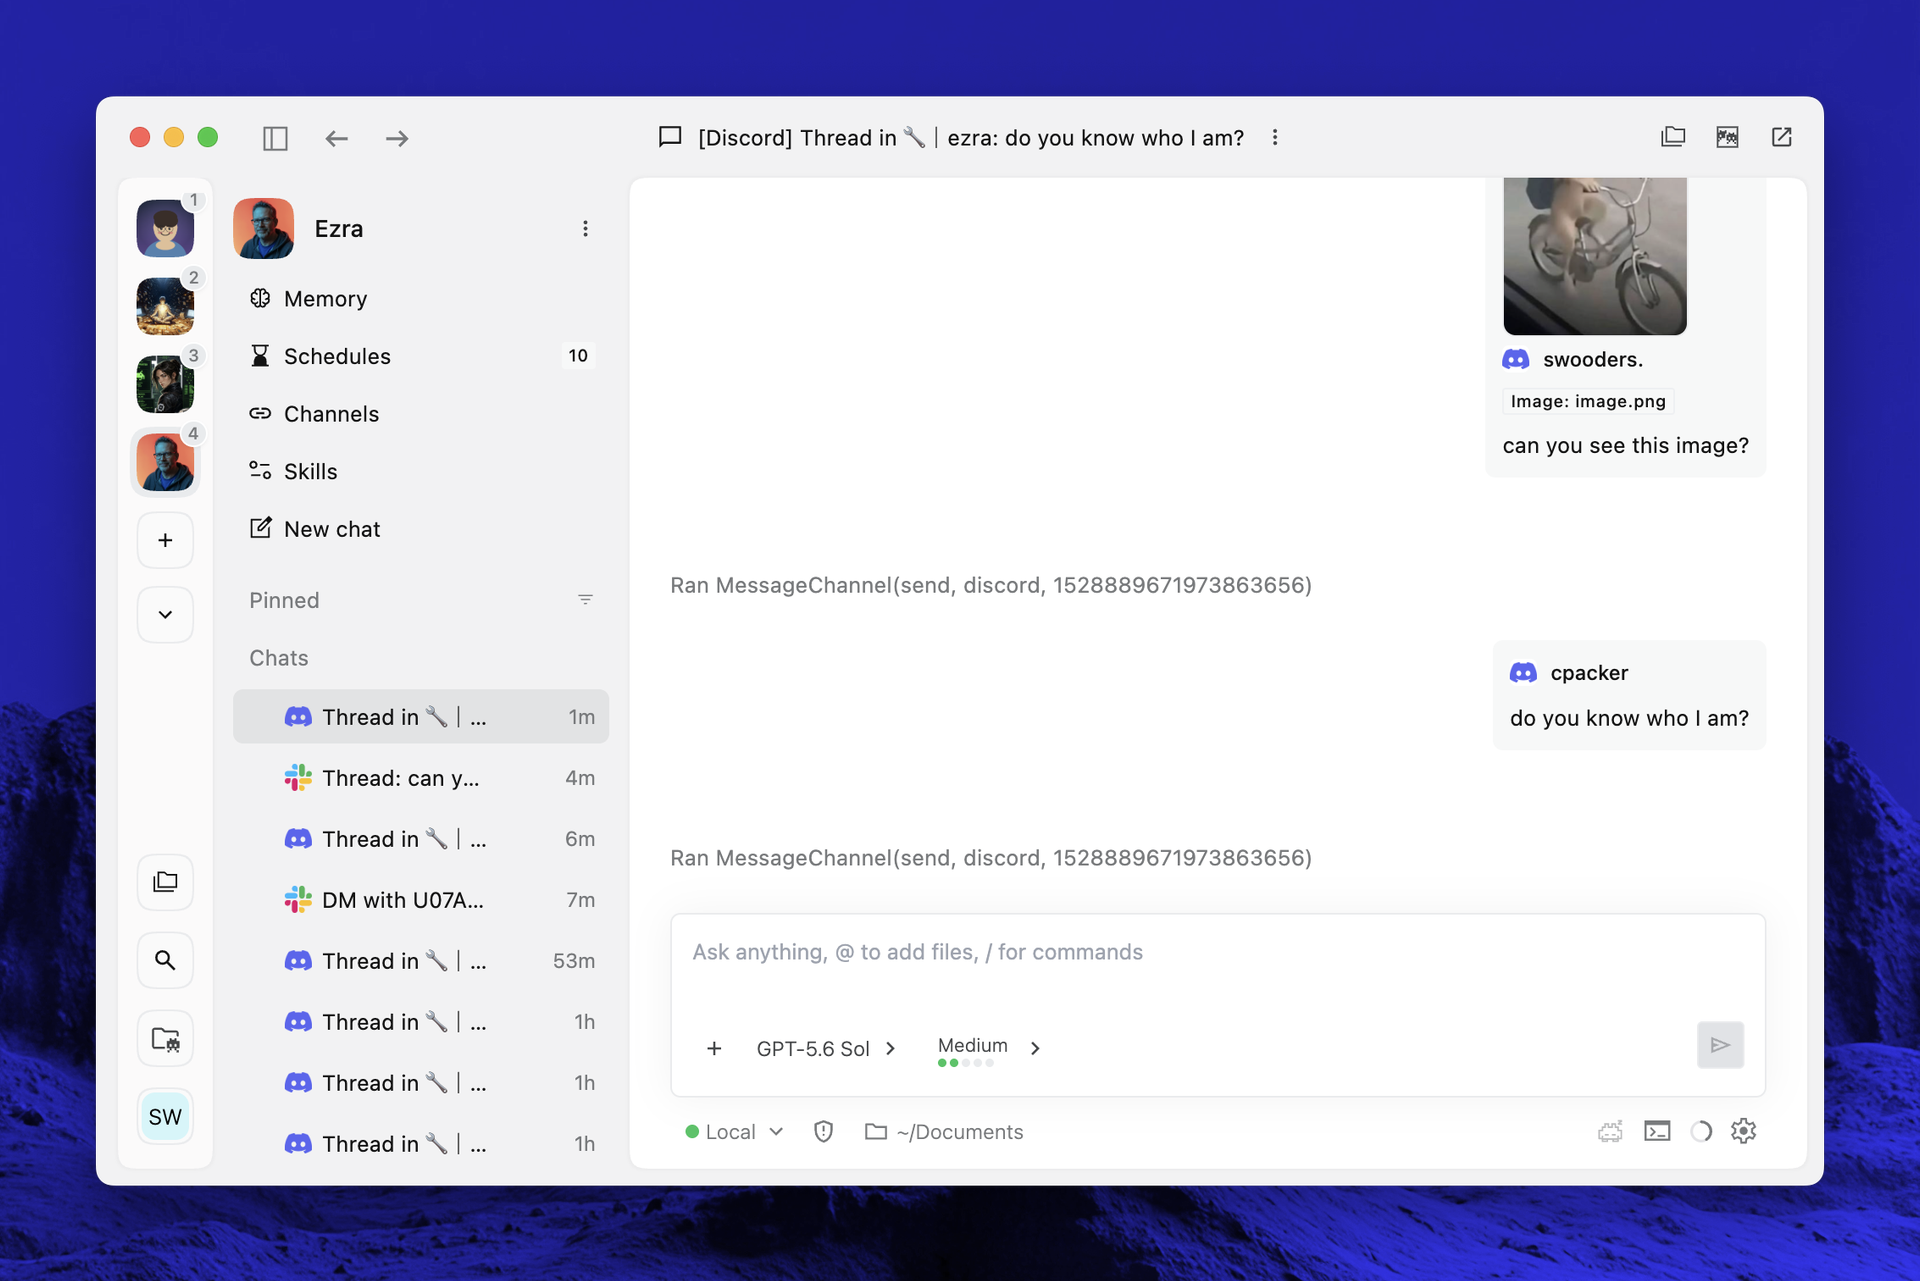This screenshot has width=1920, height=1281.
Task: Open the Medium reasoning effort selector
Action: pos(989,1047)
